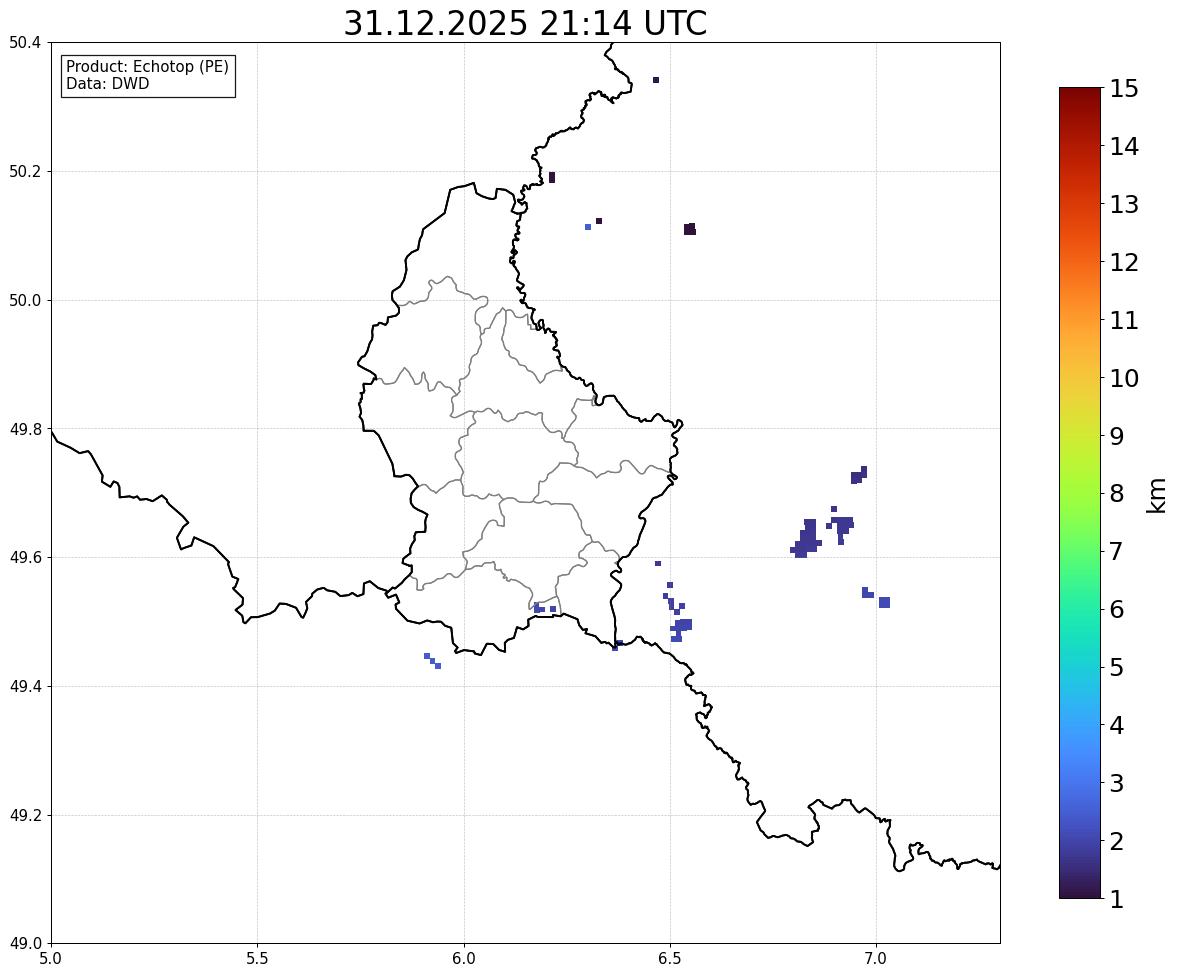Click the colorbar label '5'
This screenshot has width=1178, height=976.
coord(1116,667)
